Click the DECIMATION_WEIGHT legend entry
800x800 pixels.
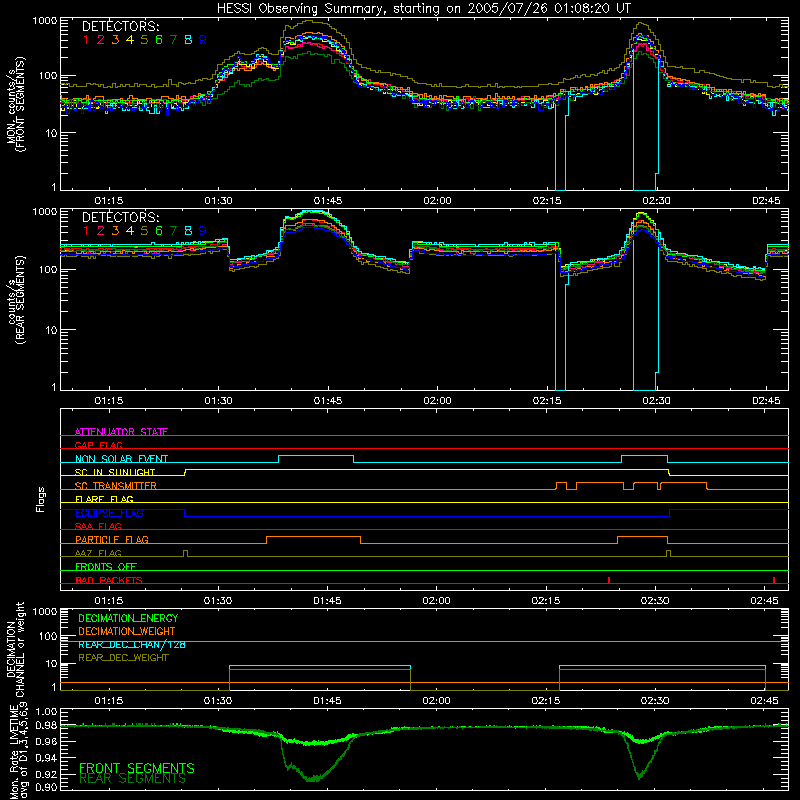[x=127, y=631]
